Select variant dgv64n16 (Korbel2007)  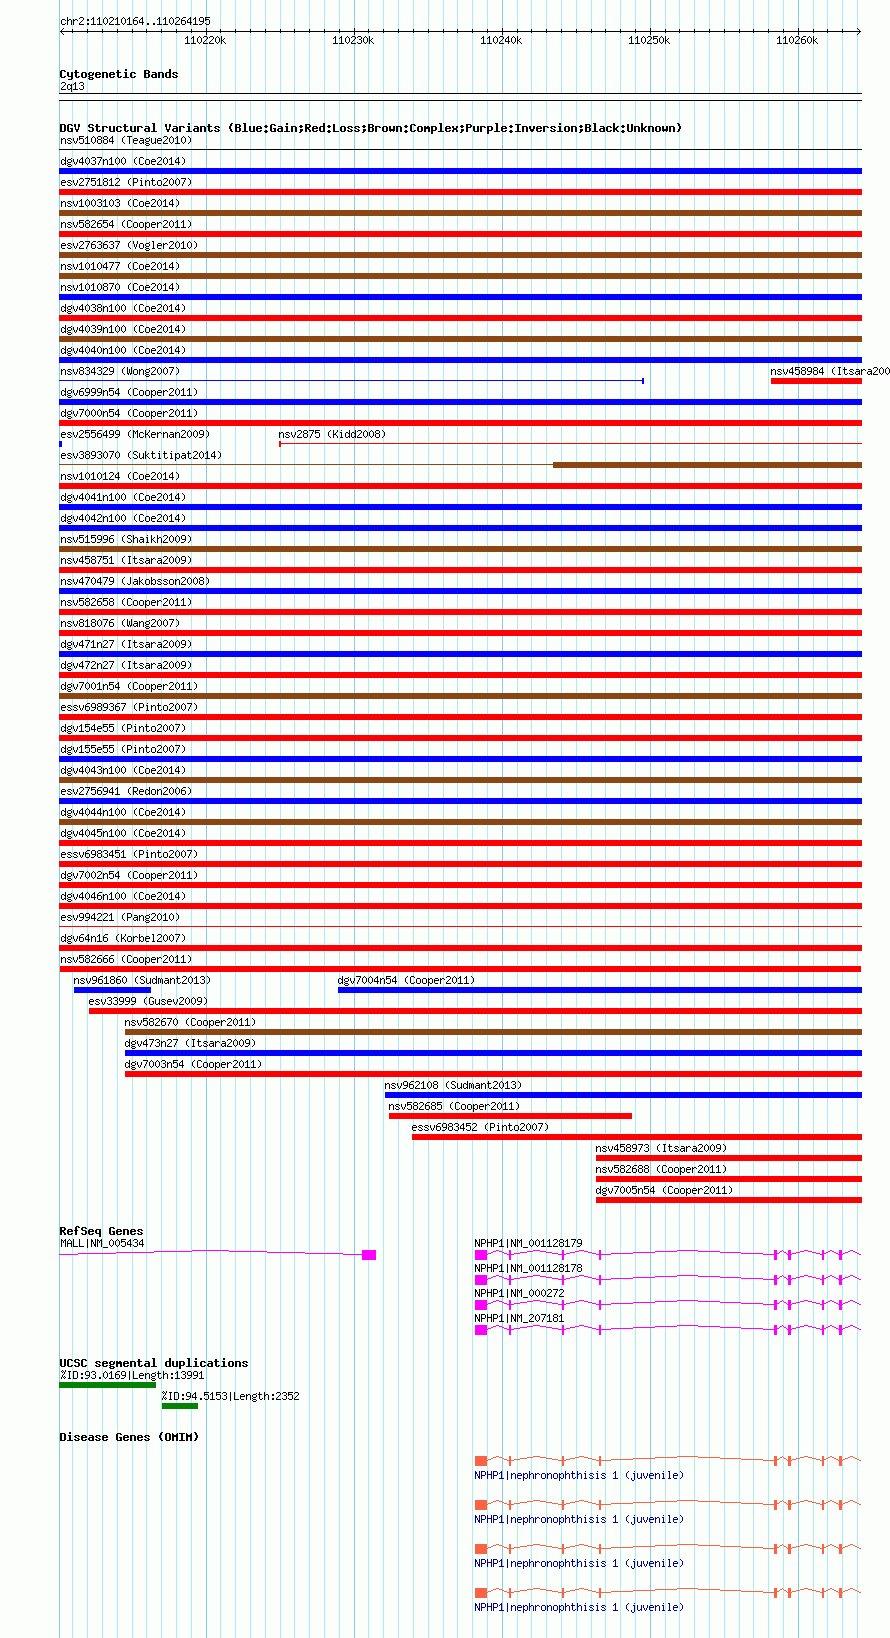[123, 938]
